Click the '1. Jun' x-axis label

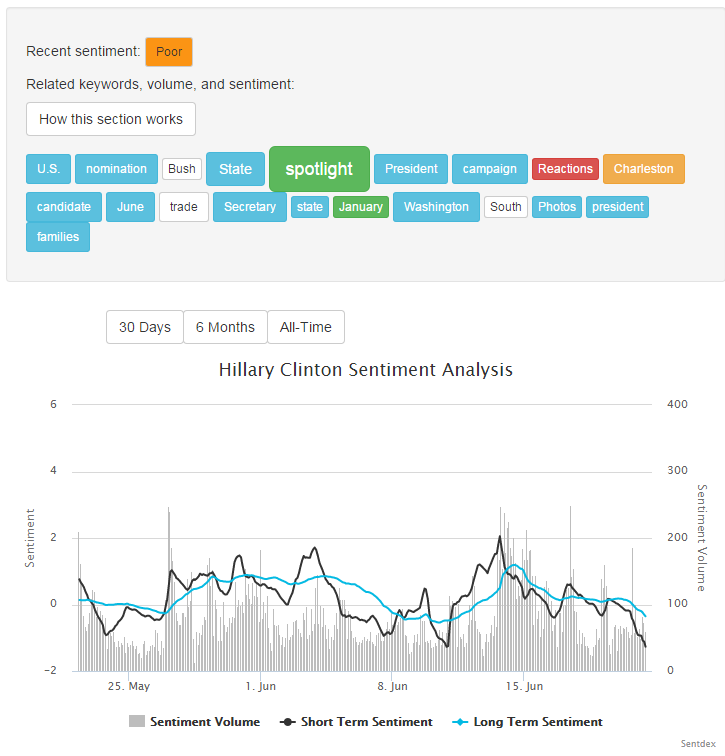[260, 686]
